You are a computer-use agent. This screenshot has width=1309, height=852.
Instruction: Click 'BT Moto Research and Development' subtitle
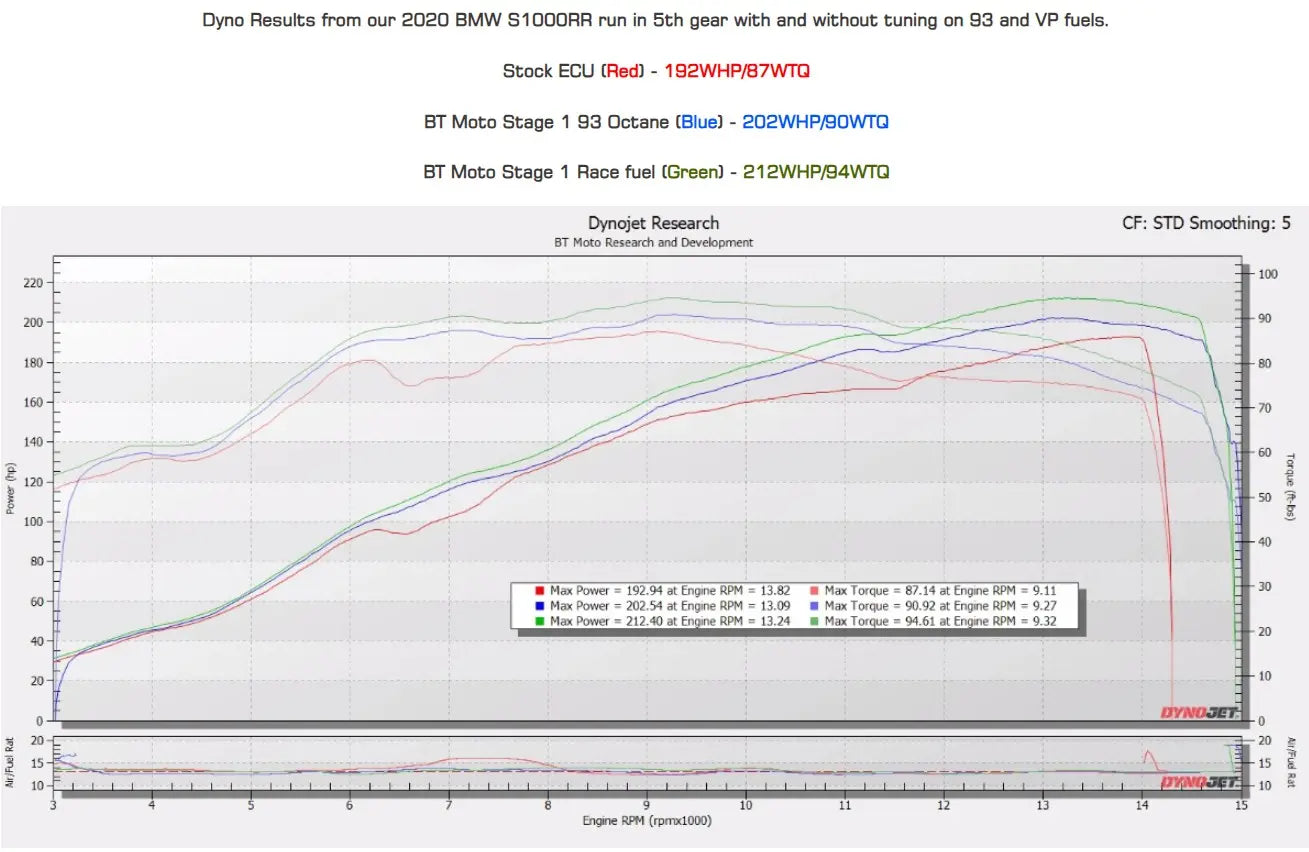(x=654, y=243)
